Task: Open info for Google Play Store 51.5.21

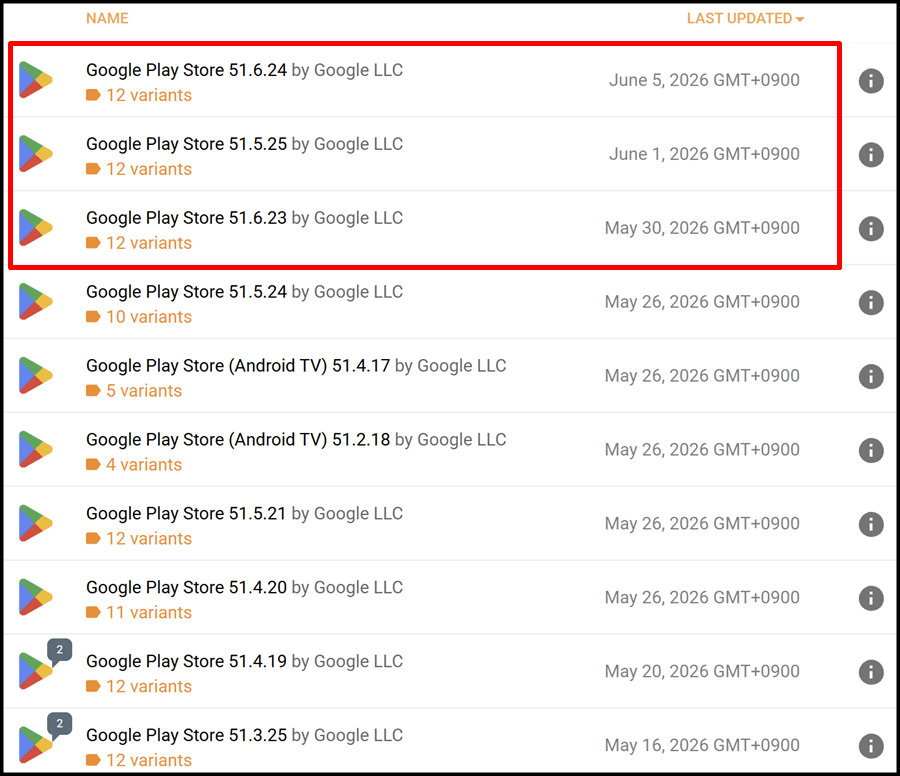Action: pos(871,525)
